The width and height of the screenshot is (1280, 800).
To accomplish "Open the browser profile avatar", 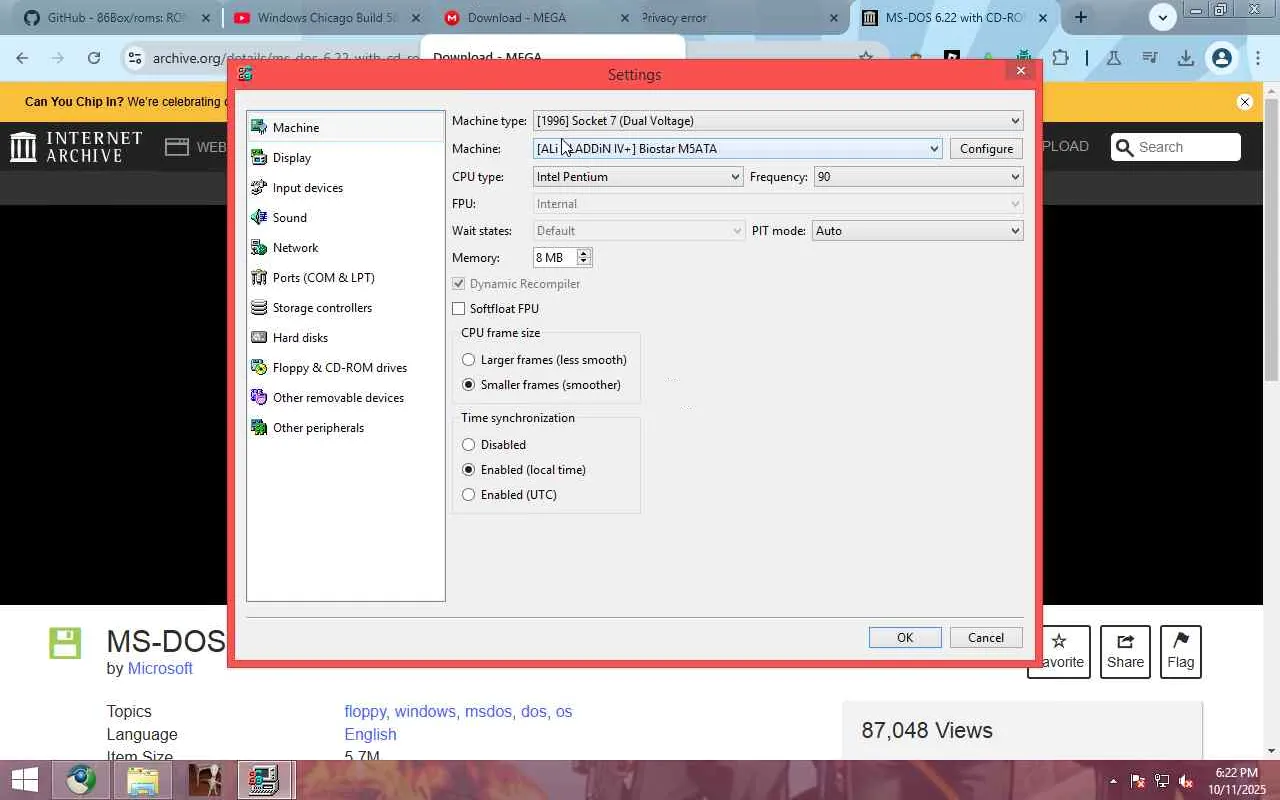I will [1221, 58].
